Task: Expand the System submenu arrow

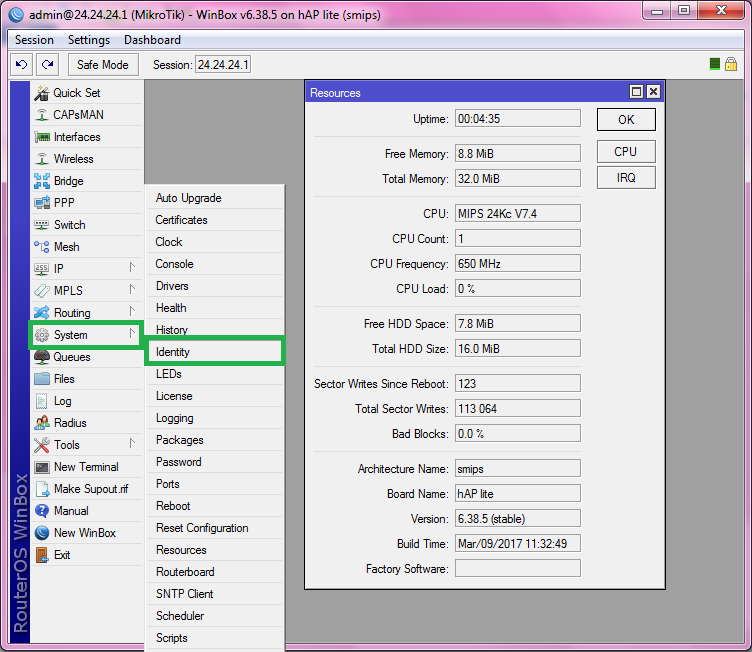Action: (132, 334)
